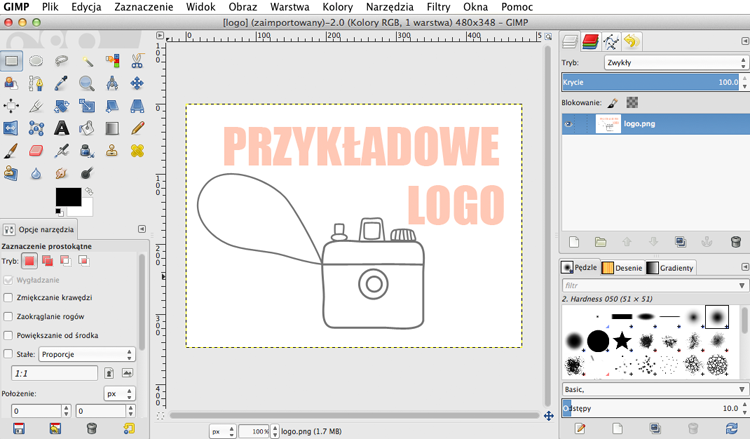Viewport: 750px width, 439px height.
Task: Expand the brush filtr dropdown
Action: point(741,285)
